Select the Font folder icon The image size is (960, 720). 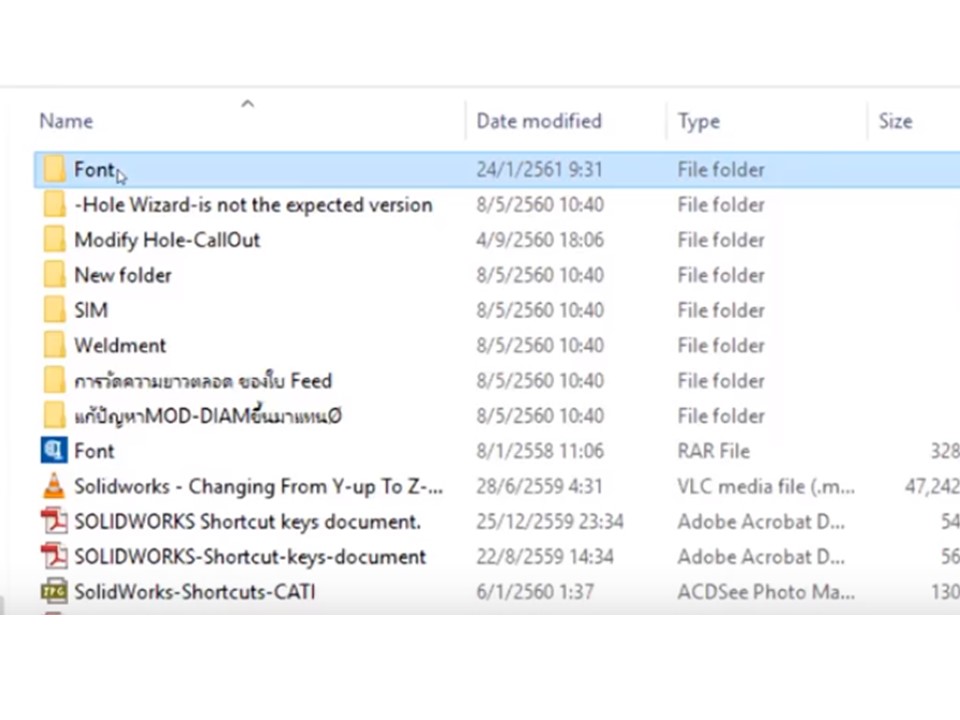point(54,169)
